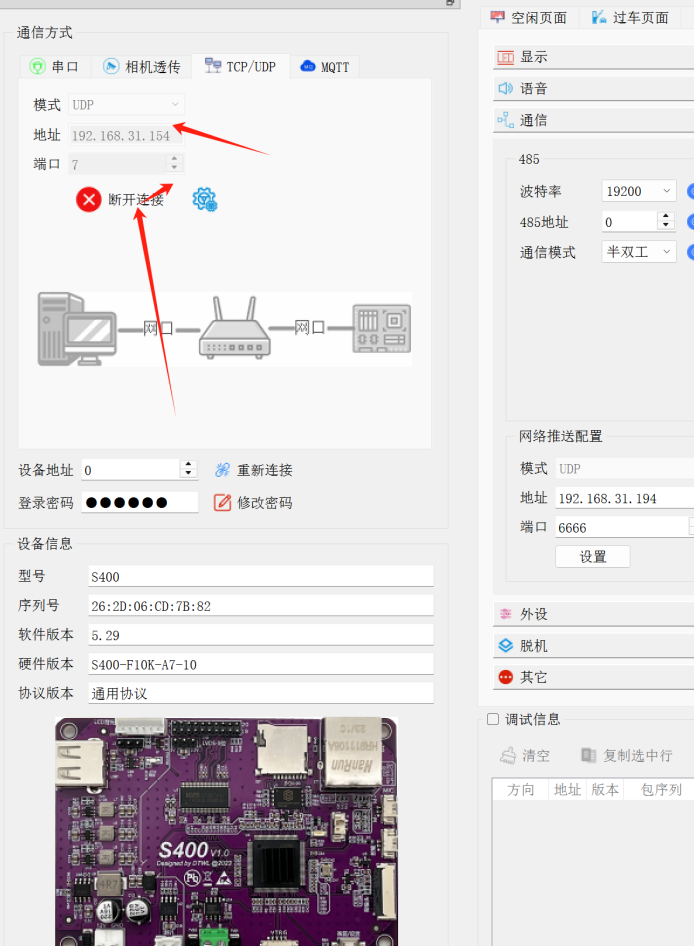Click the 复制选中行 button label
Image resolution: width=694 pixels, height=946 pixels.
(x=638, y=755)
